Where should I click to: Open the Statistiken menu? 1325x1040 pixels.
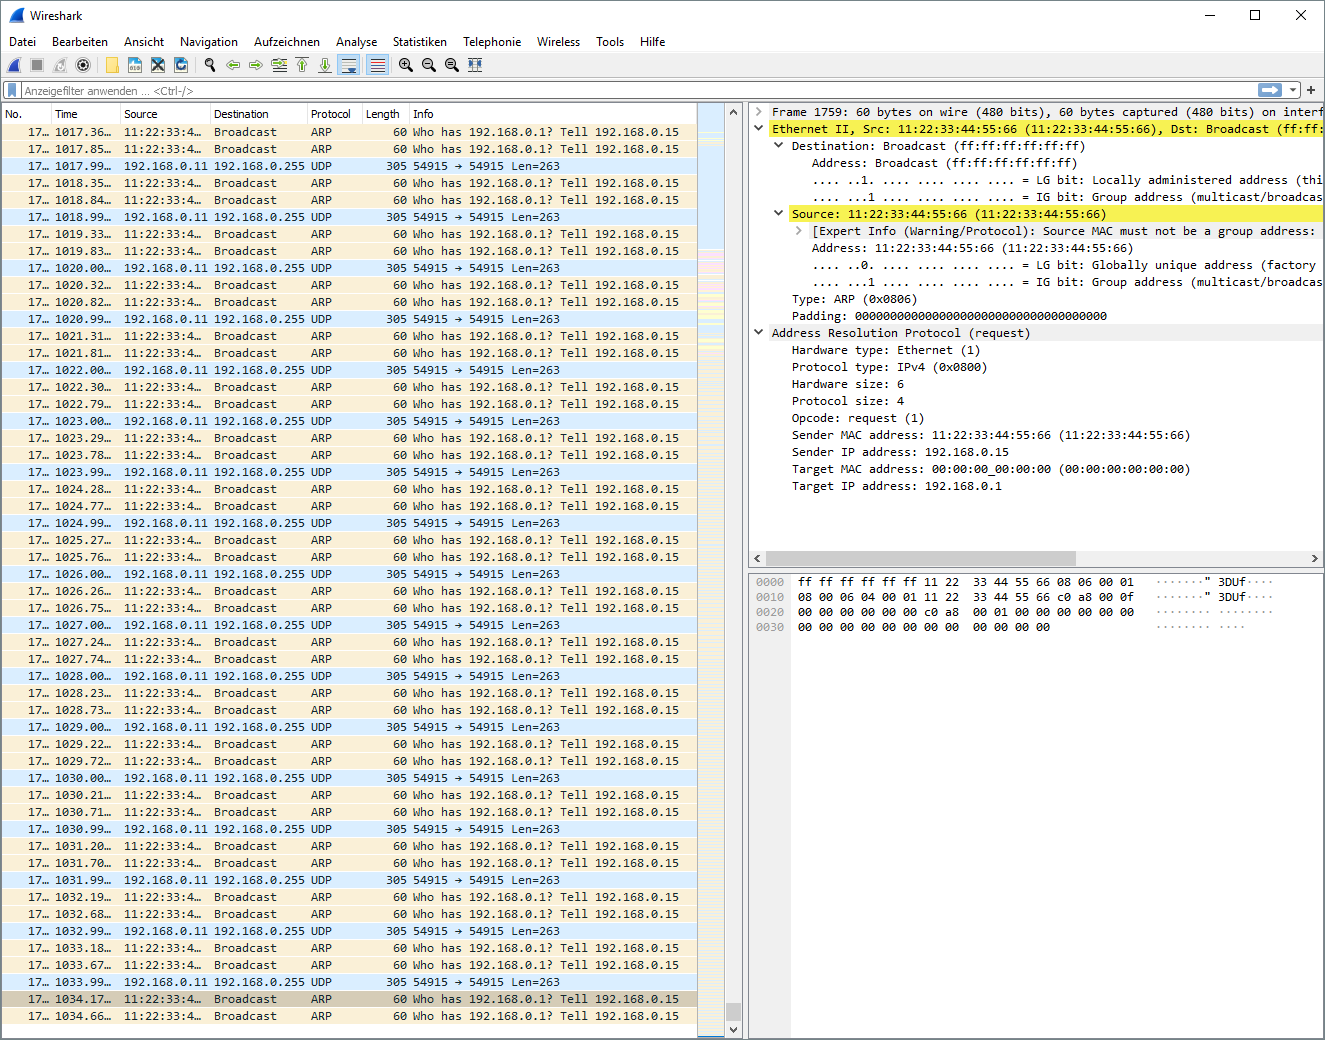click(x=420, y=42)
